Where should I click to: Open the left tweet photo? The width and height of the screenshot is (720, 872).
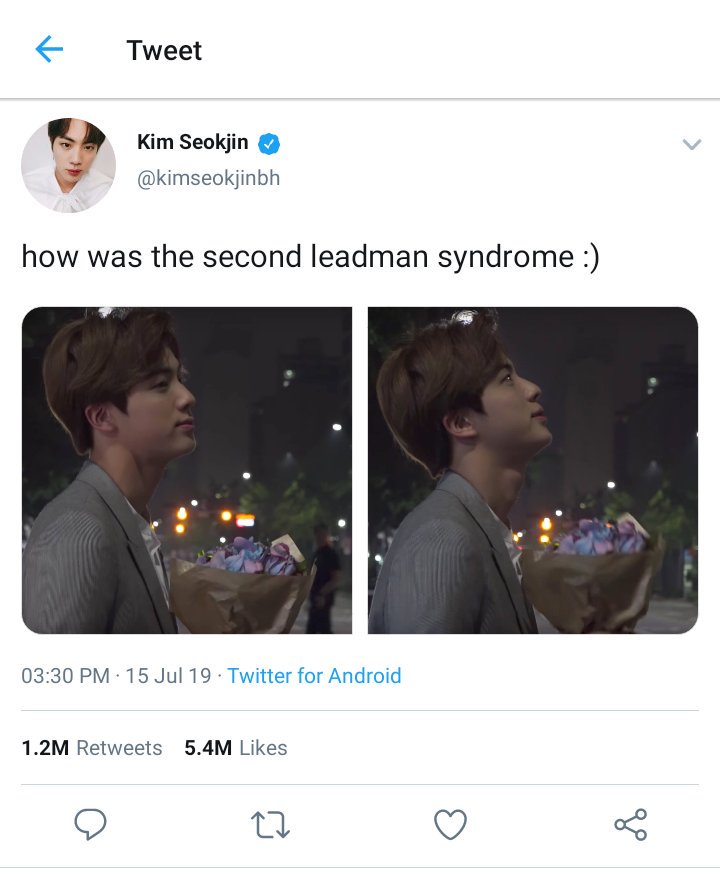tap(187, 470)
